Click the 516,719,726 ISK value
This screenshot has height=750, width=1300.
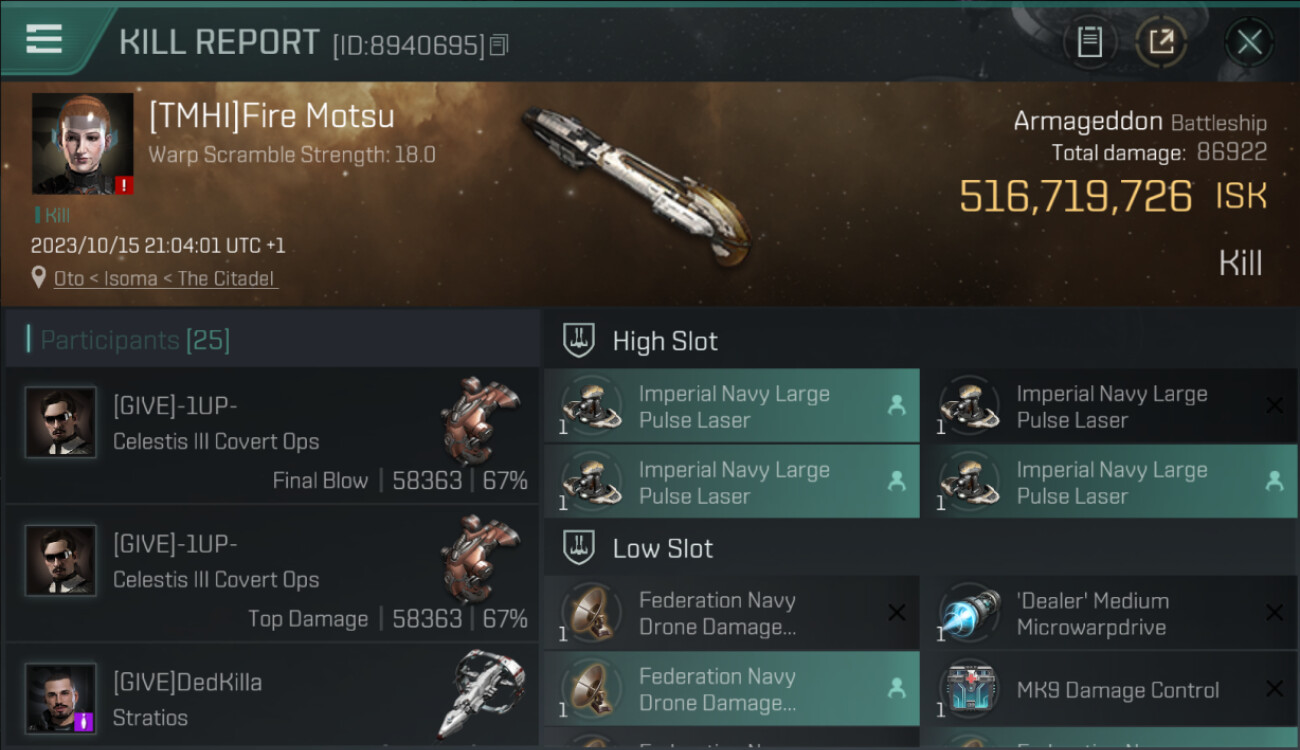click(1076, 197)
